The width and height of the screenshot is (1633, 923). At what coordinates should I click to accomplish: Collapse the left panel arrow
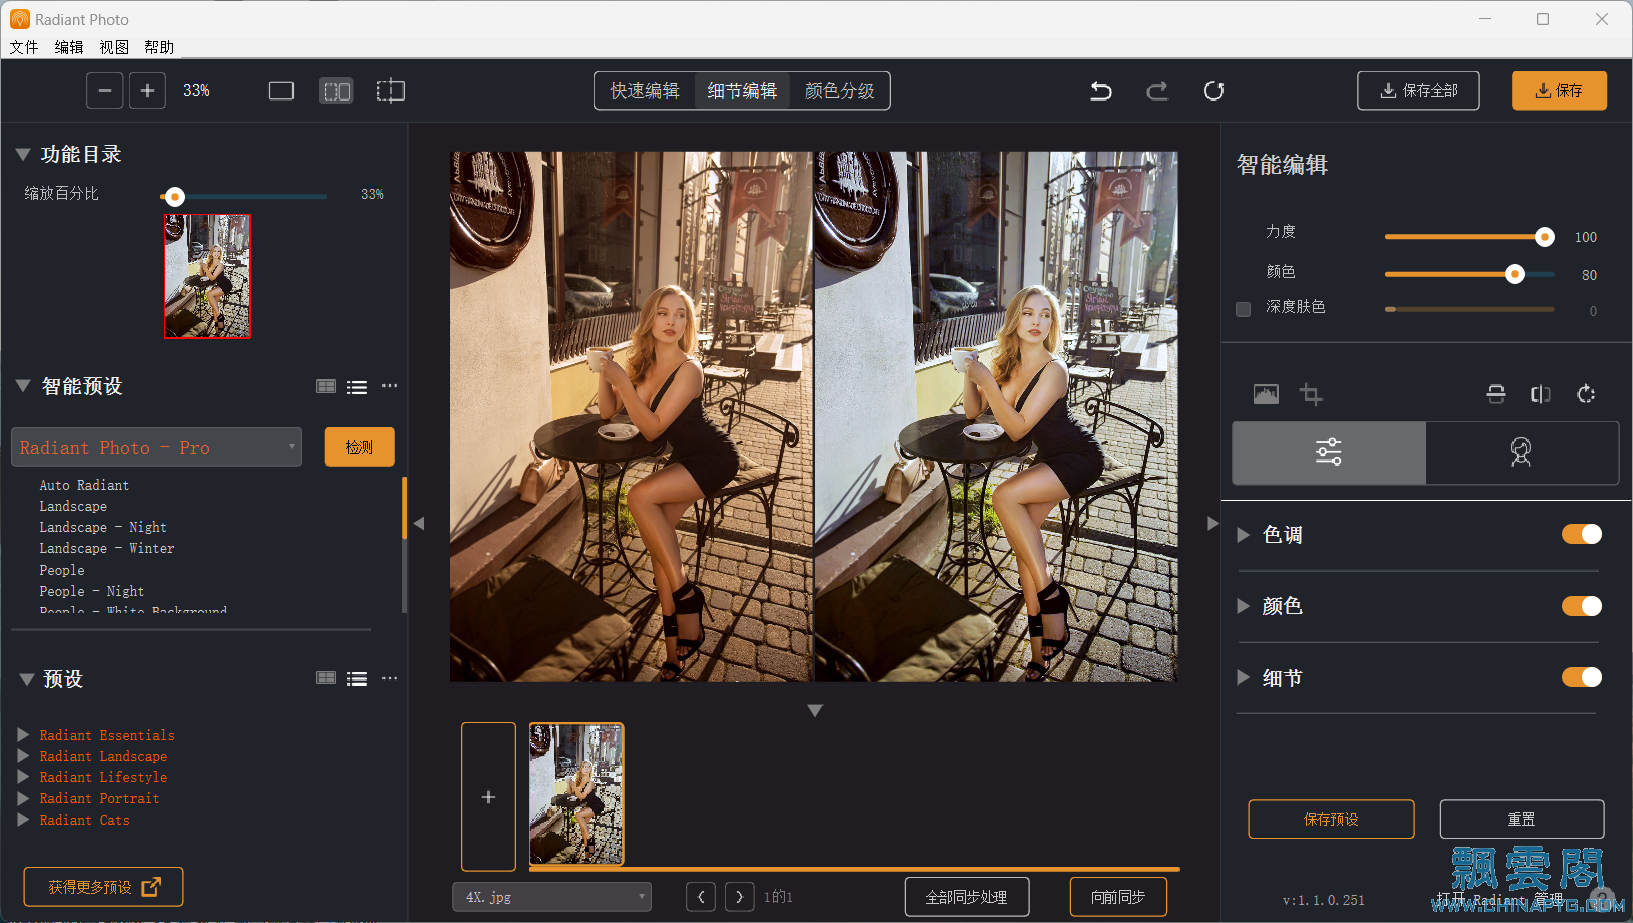(x=419, y=523)
